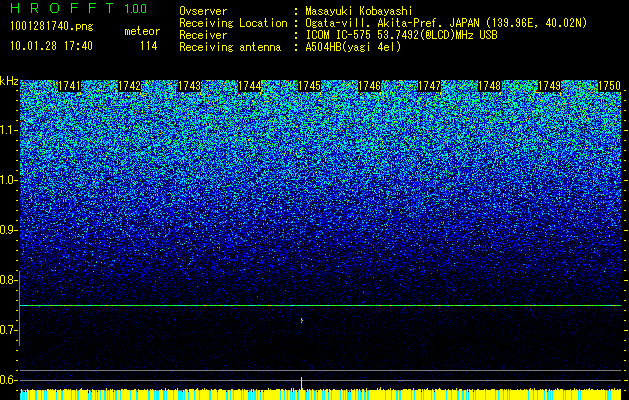This screenshot has height=400, width=629.
Task: Click the 1750 time marker
Action: pos(609,86)
